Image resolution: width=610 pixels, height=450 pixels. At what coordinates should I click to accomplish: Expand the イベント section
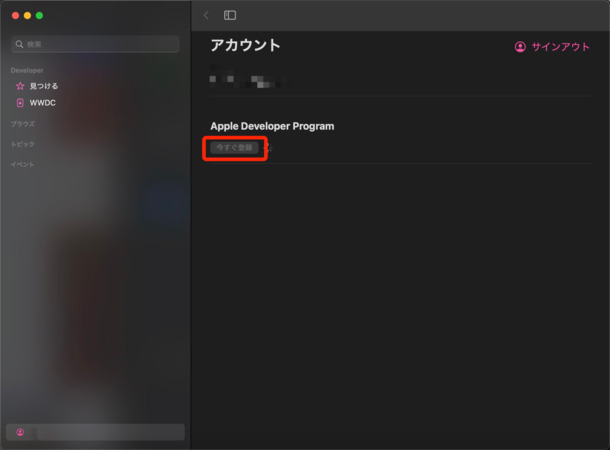point(23,164)
